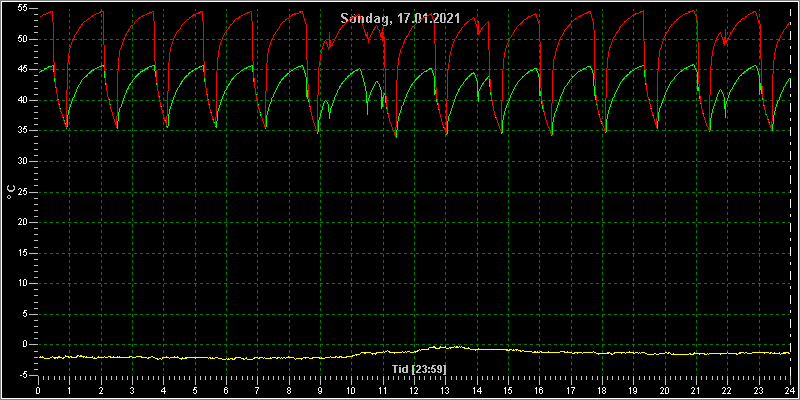Select hour 6 on the time axis

point(226,391)
